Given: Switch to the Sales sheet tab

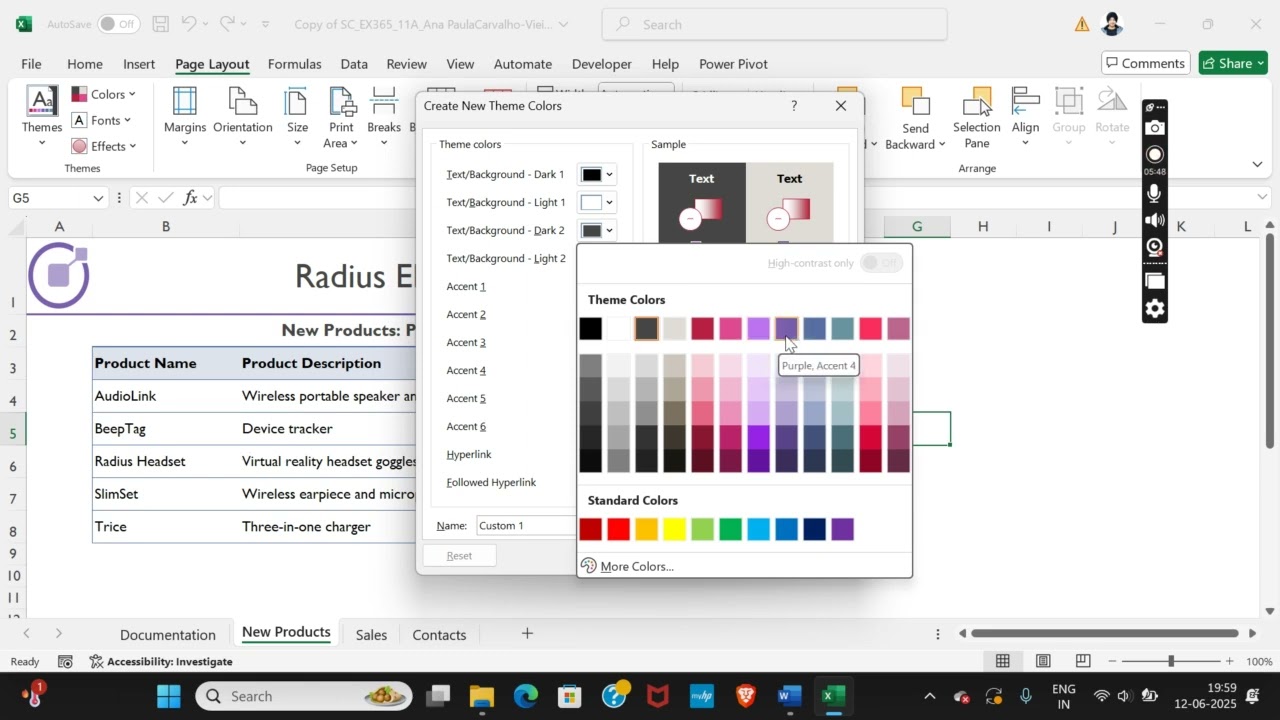Looking at the screenshot, I should 371,635.
